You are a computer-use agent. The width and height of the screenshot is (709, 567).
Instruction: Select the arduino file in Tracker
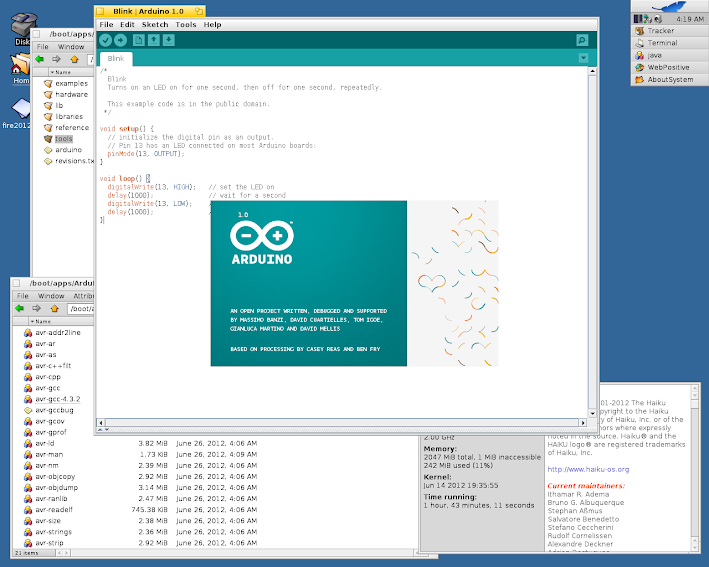click(63, 150)
